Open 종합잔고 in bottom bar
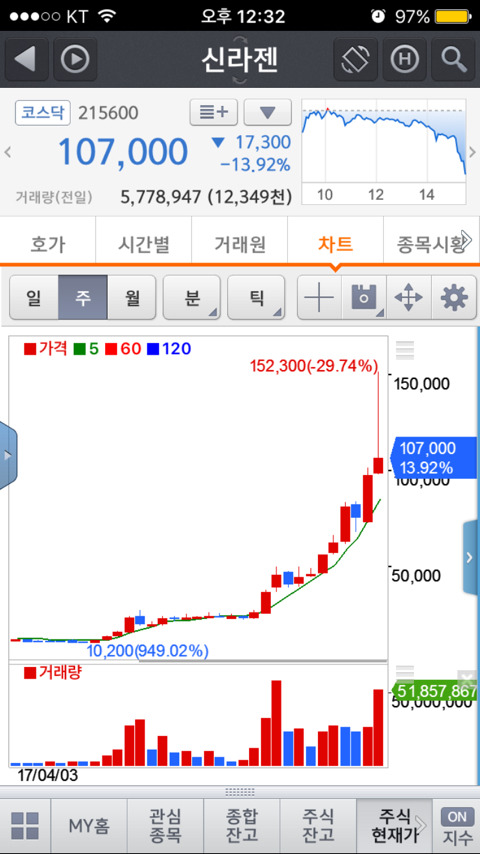This screenshot has width=480, height=854. (x=241, y=826)
